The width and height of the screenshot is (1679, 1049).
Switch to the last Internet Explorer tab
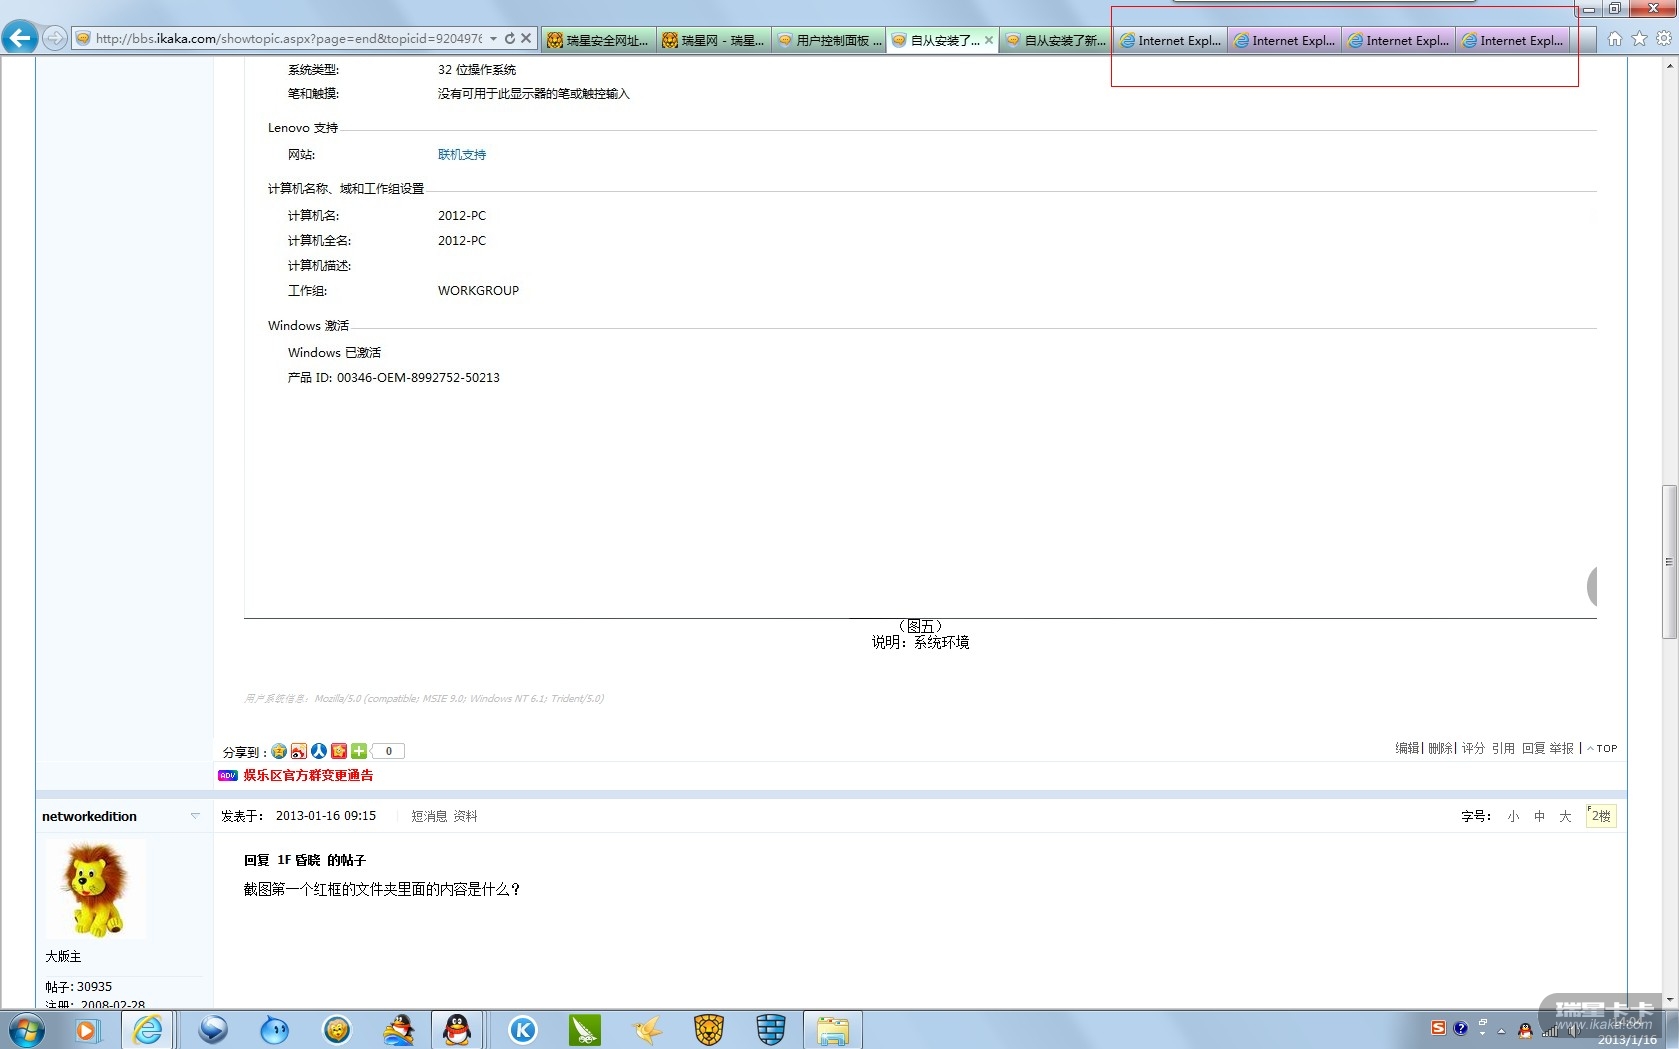point(1512,40)
